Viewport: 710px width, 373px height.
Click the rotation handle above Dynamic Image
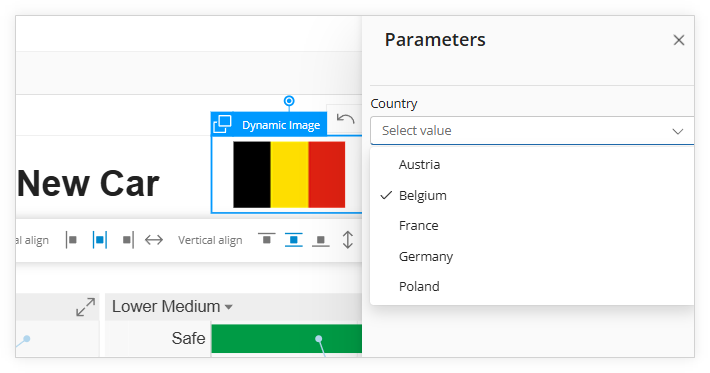tap(289, 100)
